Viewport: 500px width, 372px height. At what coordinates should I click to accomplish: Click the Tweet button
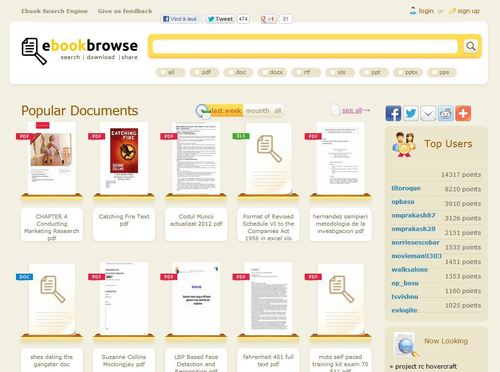coord(220,19)
